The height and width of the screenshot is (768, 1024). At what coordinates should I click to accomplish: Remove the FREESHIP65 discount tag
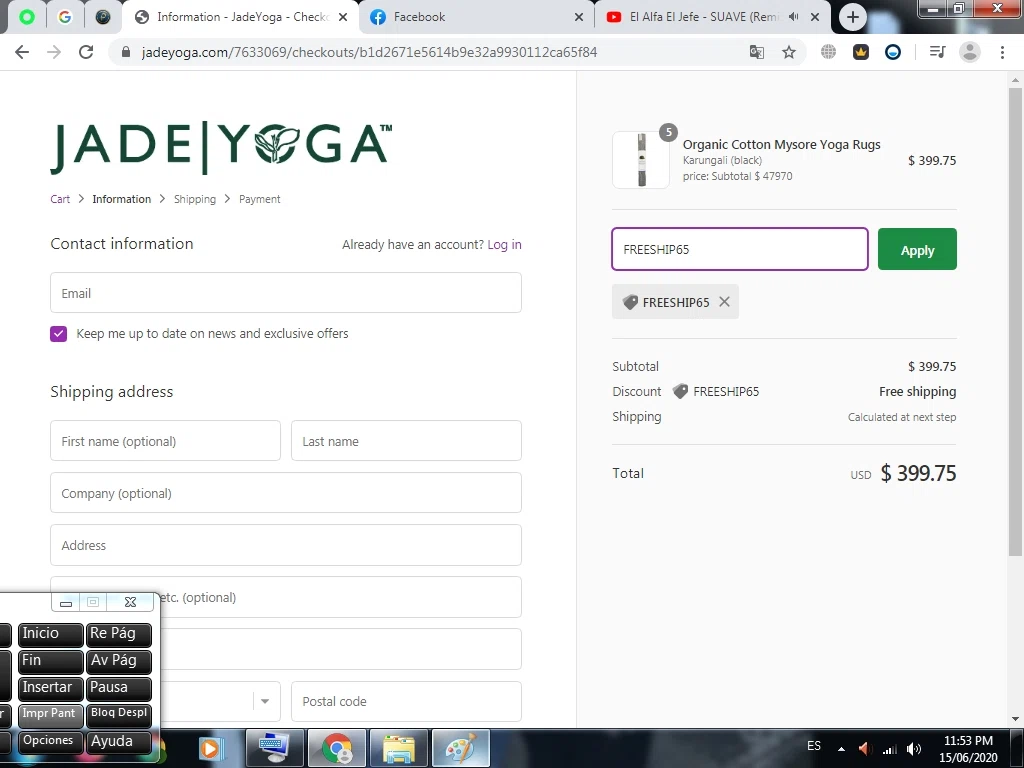[724, 302]
